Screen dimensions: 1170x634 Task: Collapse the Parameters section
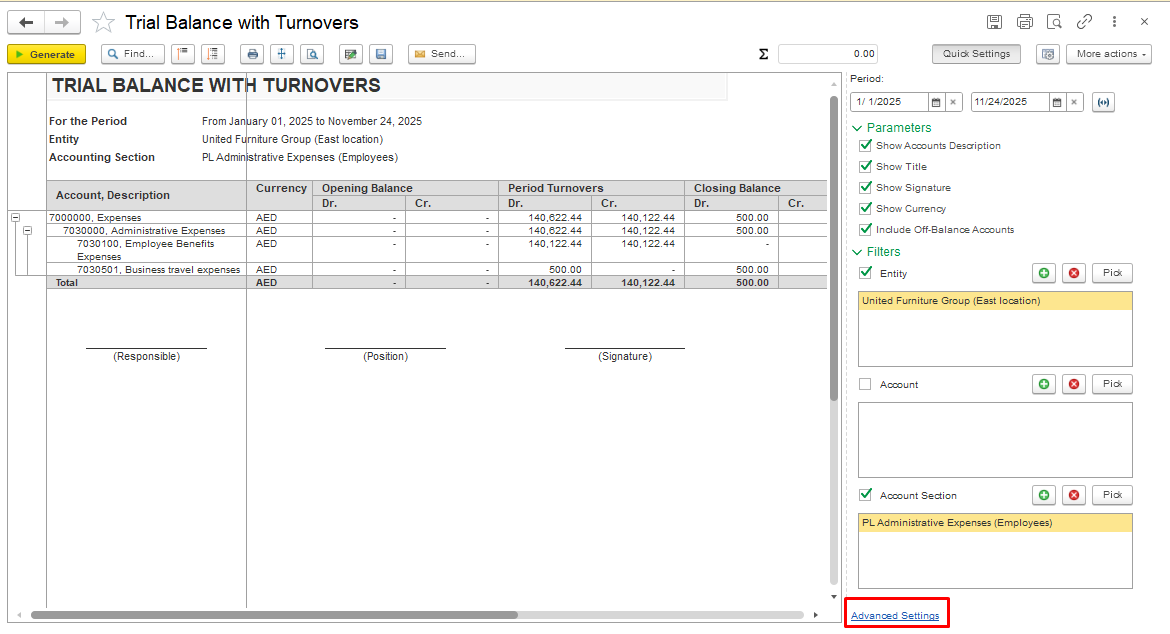857,128
